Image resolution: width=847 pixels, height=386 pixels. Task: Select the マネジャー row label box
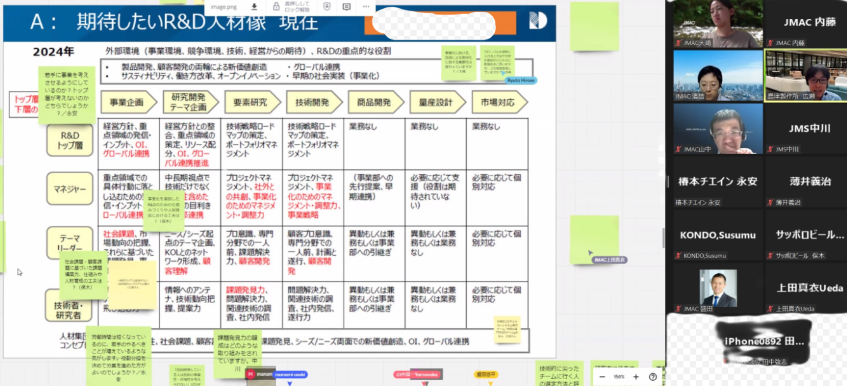69,189
